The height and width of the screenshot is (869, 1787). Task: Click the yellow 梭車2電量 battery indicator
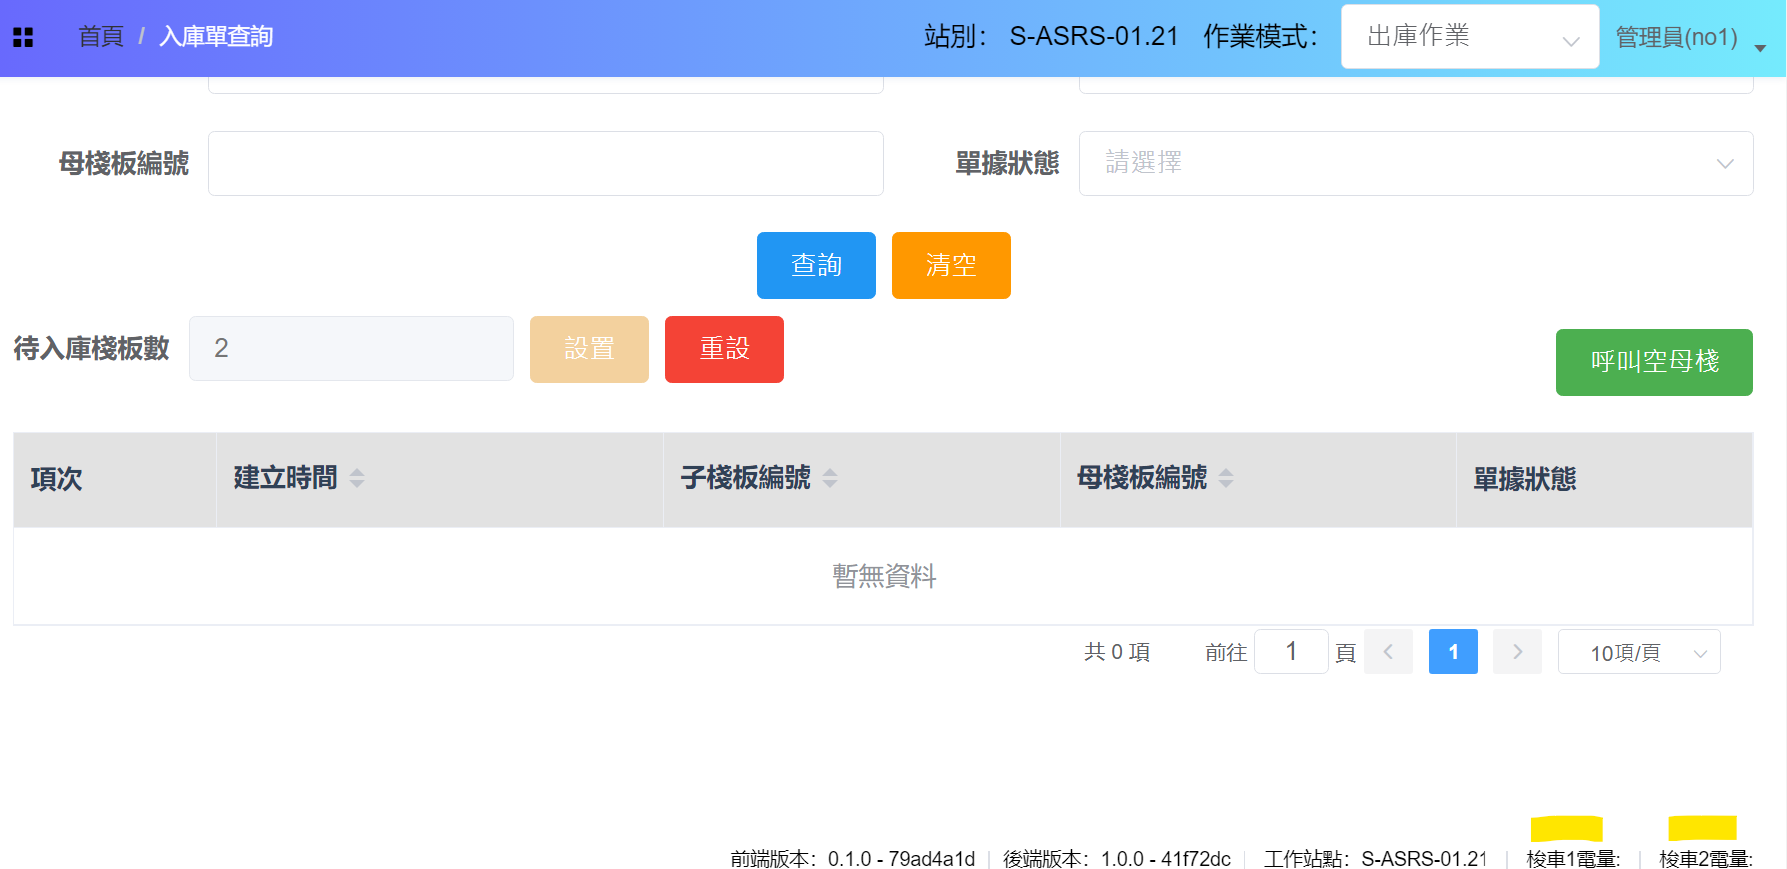pos(1702,828)
